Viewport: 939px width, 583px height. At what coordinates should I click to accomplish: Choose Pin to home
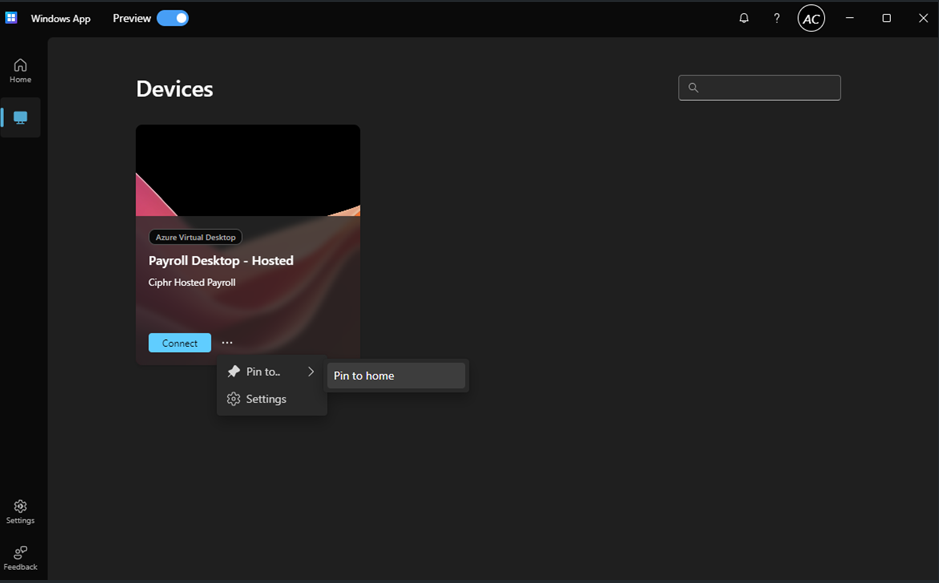point(396,376)
